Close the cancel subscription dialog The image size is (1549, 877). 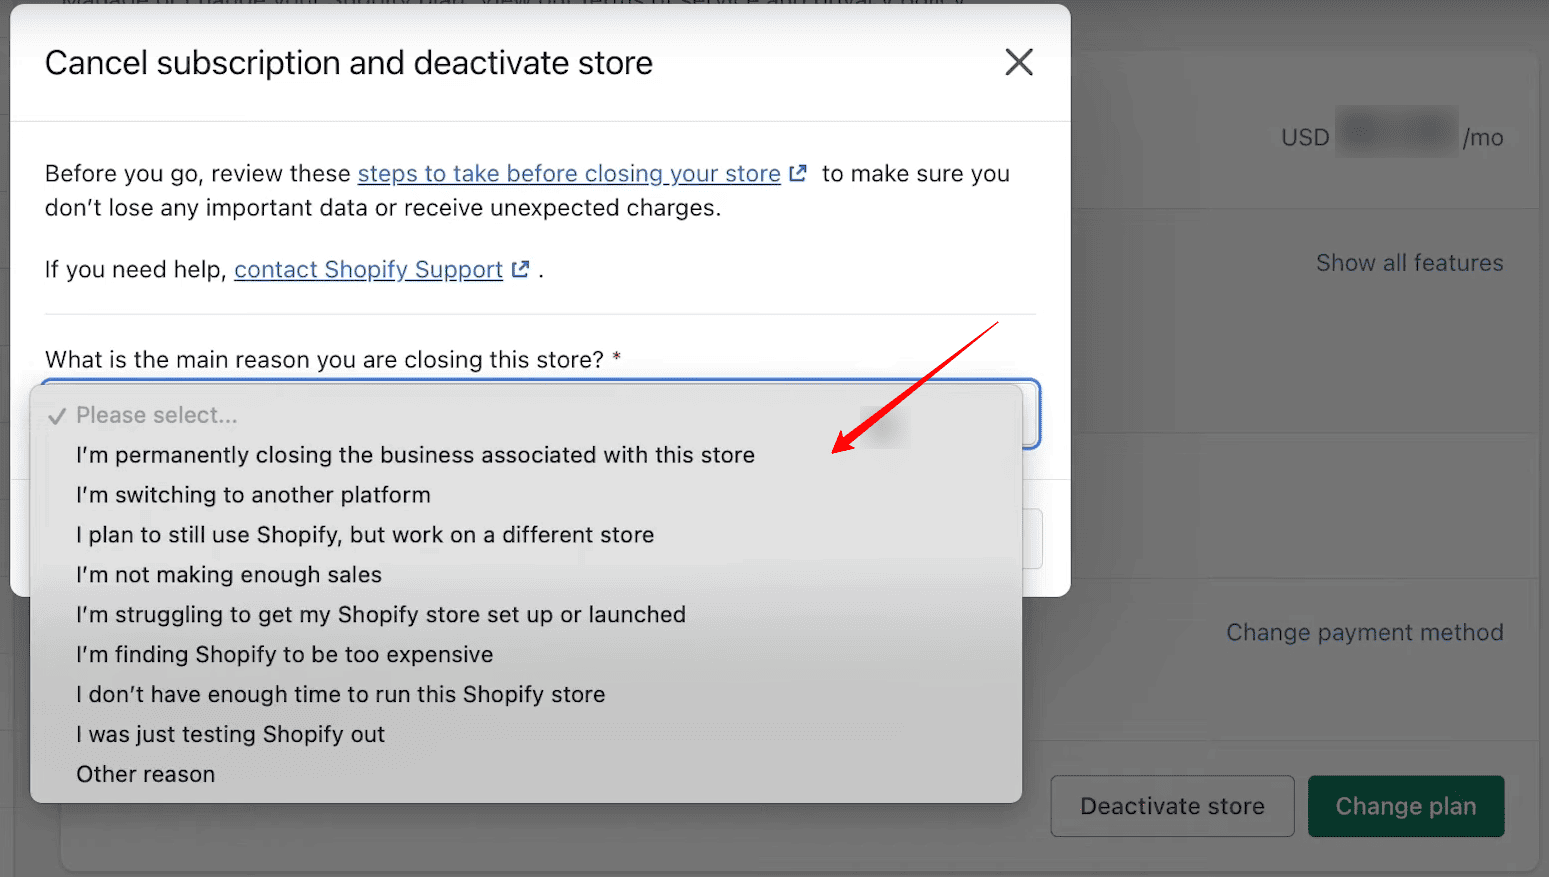pos(1018,62)
